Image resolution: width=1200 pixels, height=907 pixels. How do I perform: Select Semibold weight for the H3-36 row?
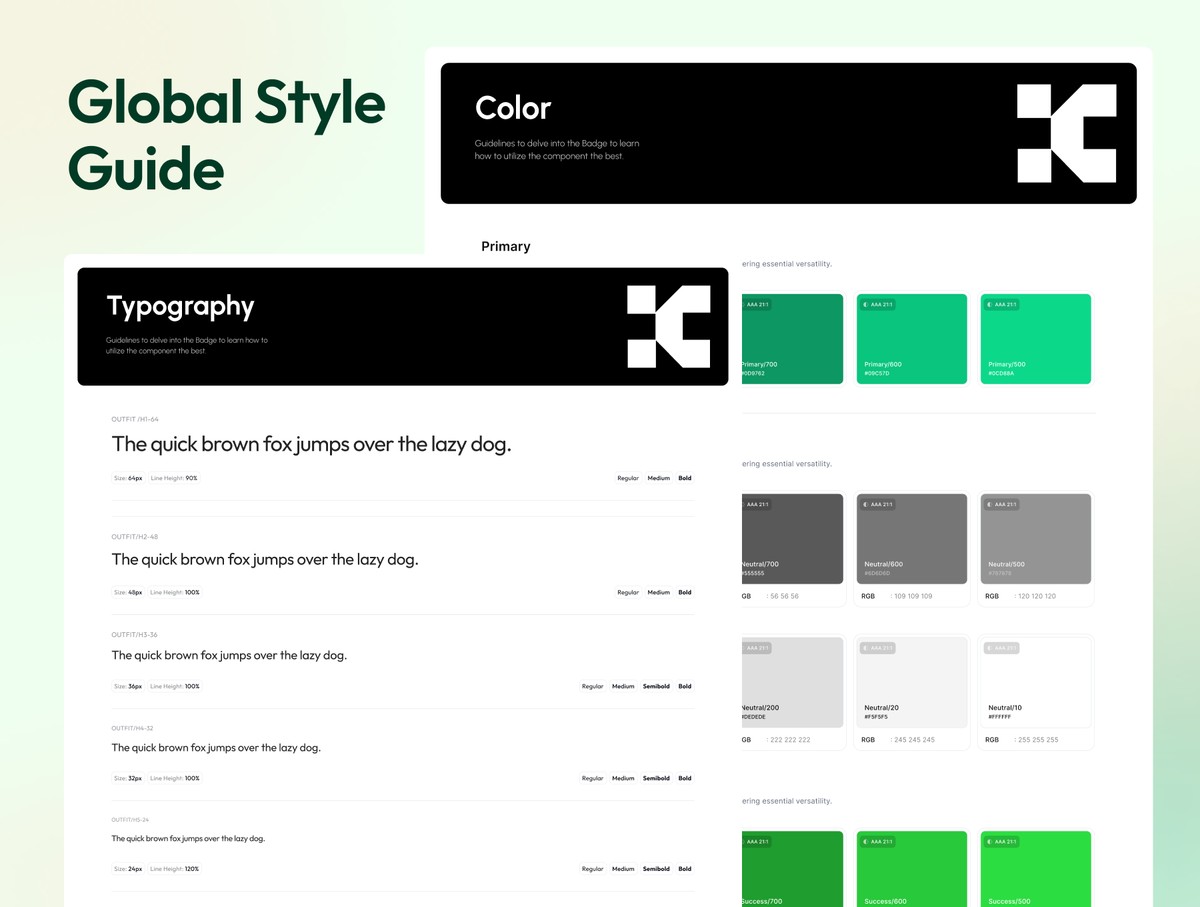(656, 687)
